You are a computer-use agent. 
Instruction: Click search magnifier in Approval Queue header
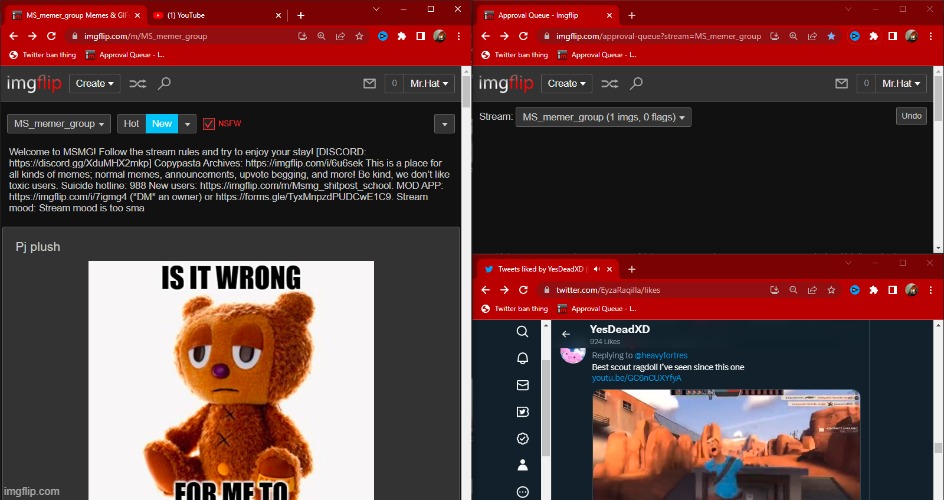pos(636,84)
